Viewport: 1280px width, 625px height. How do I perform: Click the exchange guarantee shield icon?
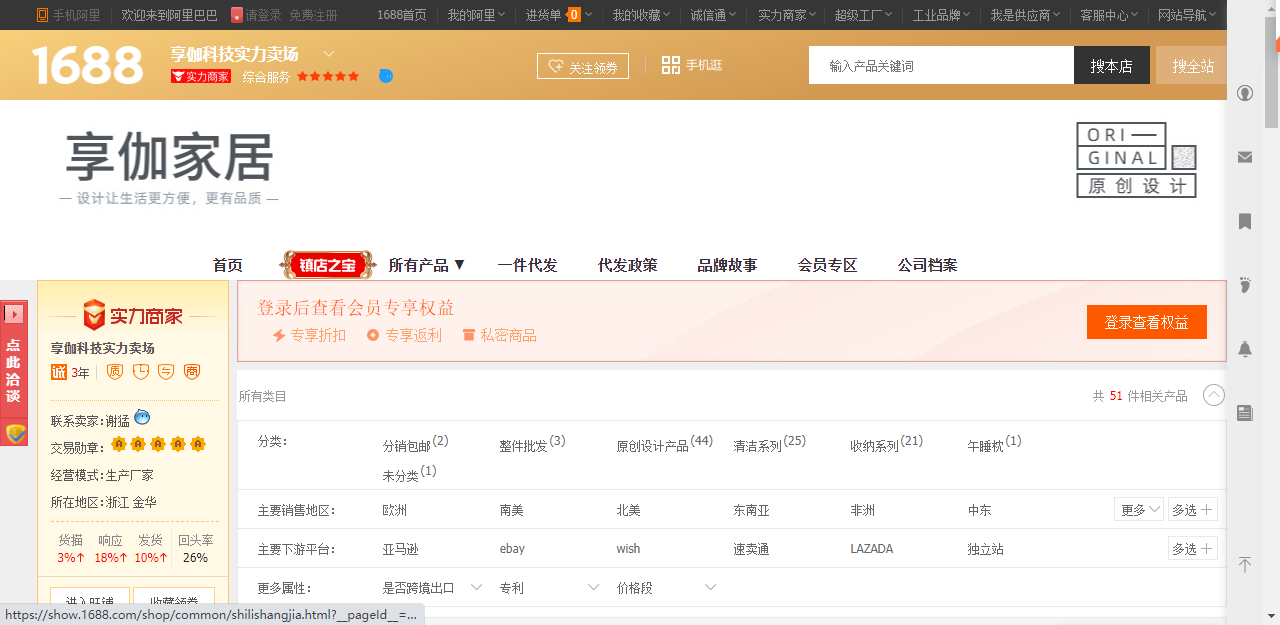166,372
